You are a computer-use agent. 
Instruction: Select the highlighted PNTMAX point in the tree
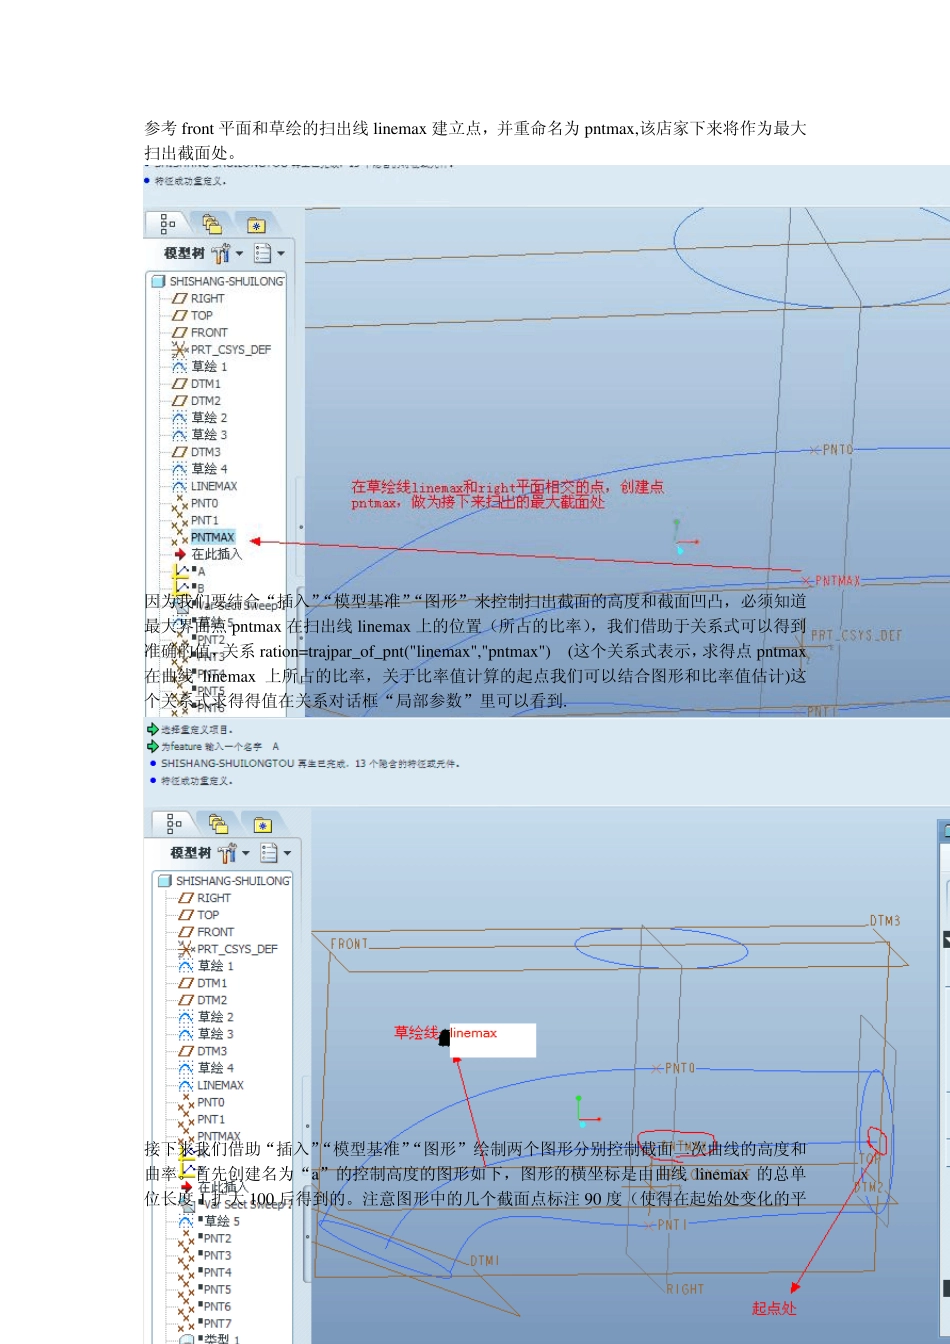pyautogui.click(x=212, y=537)
